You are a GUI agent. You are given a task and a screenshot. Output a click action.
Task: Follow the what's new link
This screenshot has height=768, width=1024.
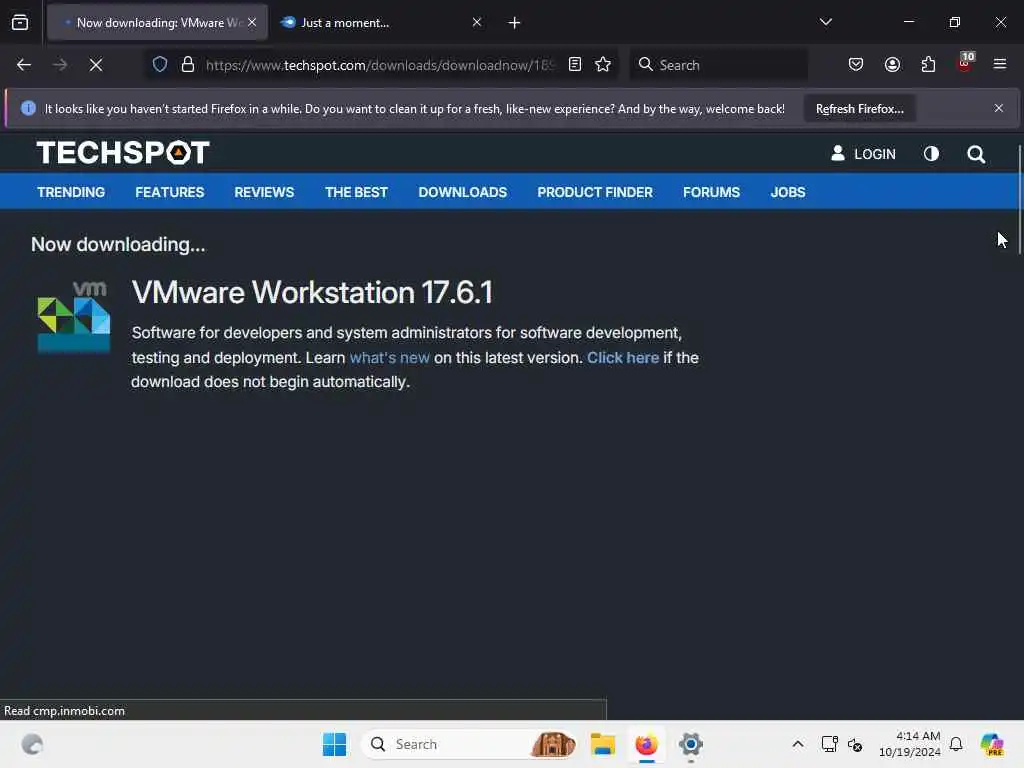click(390, 358)
